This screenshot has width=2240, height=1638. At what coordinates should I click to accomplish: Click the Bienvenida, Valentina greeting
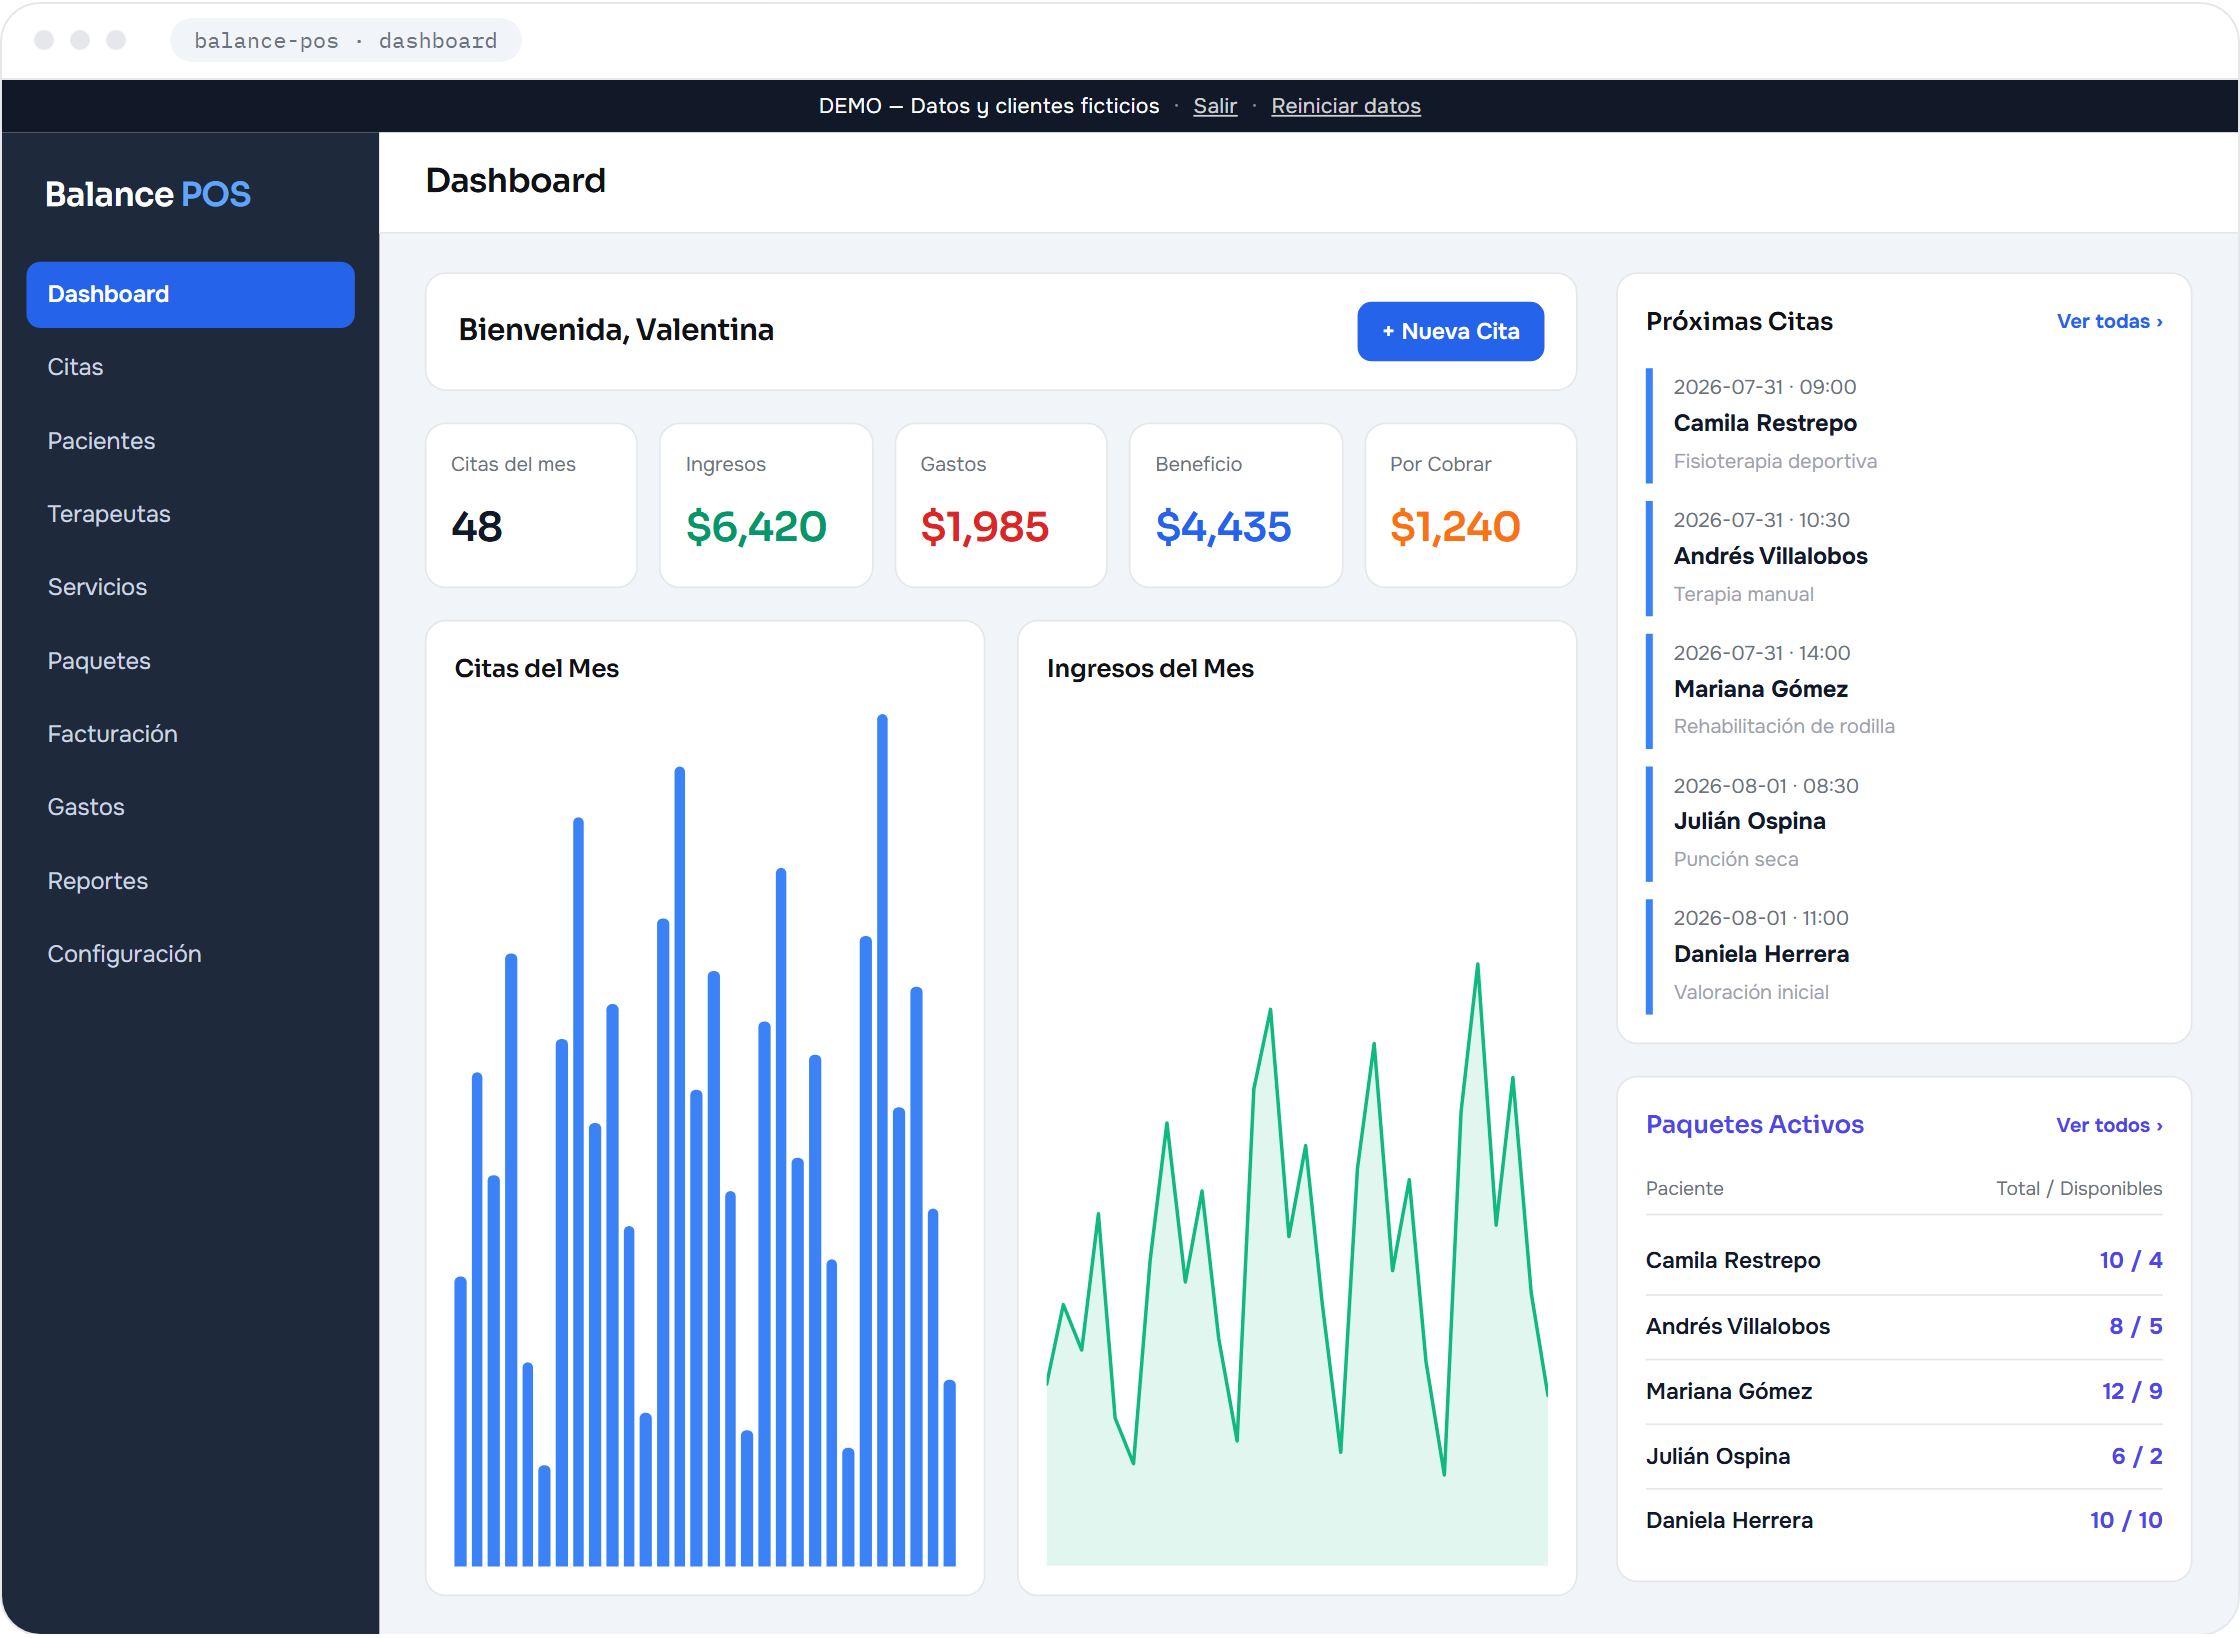coord(616,330)
